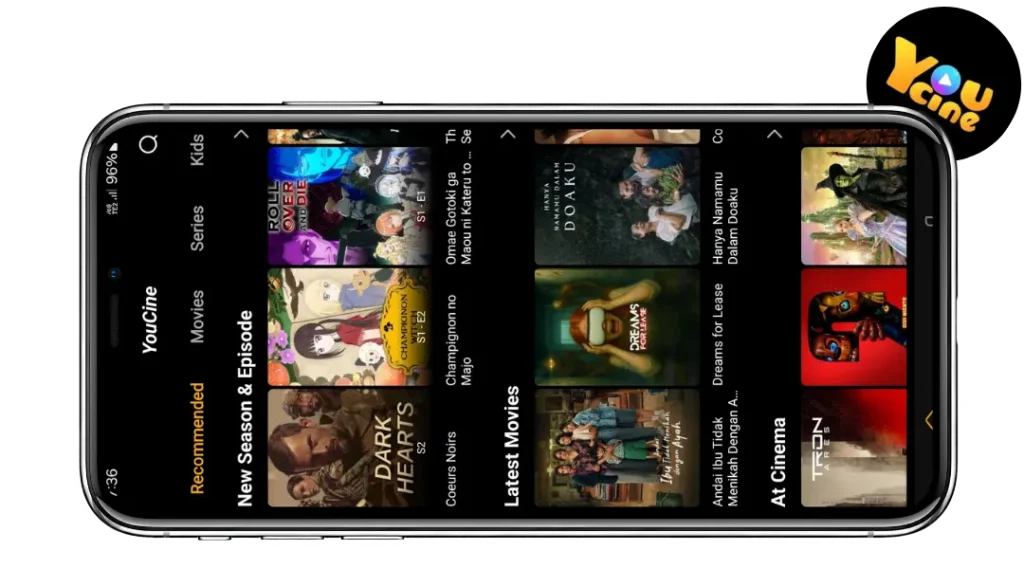1024x569 pixels.
Task: Click the 'At Cinema' heading
Action: [778, 462]
